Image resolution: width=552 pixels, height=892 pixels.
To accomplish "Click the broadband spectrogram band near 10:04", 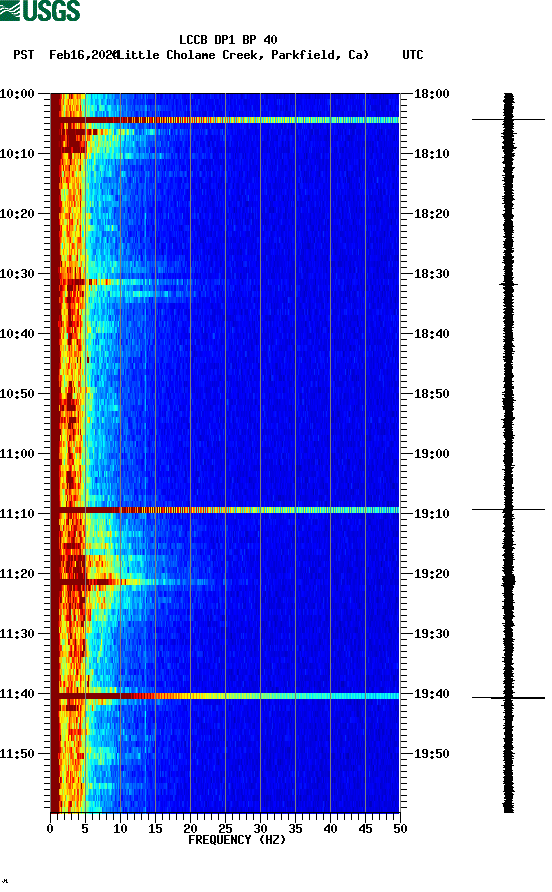I will point(225,120).
